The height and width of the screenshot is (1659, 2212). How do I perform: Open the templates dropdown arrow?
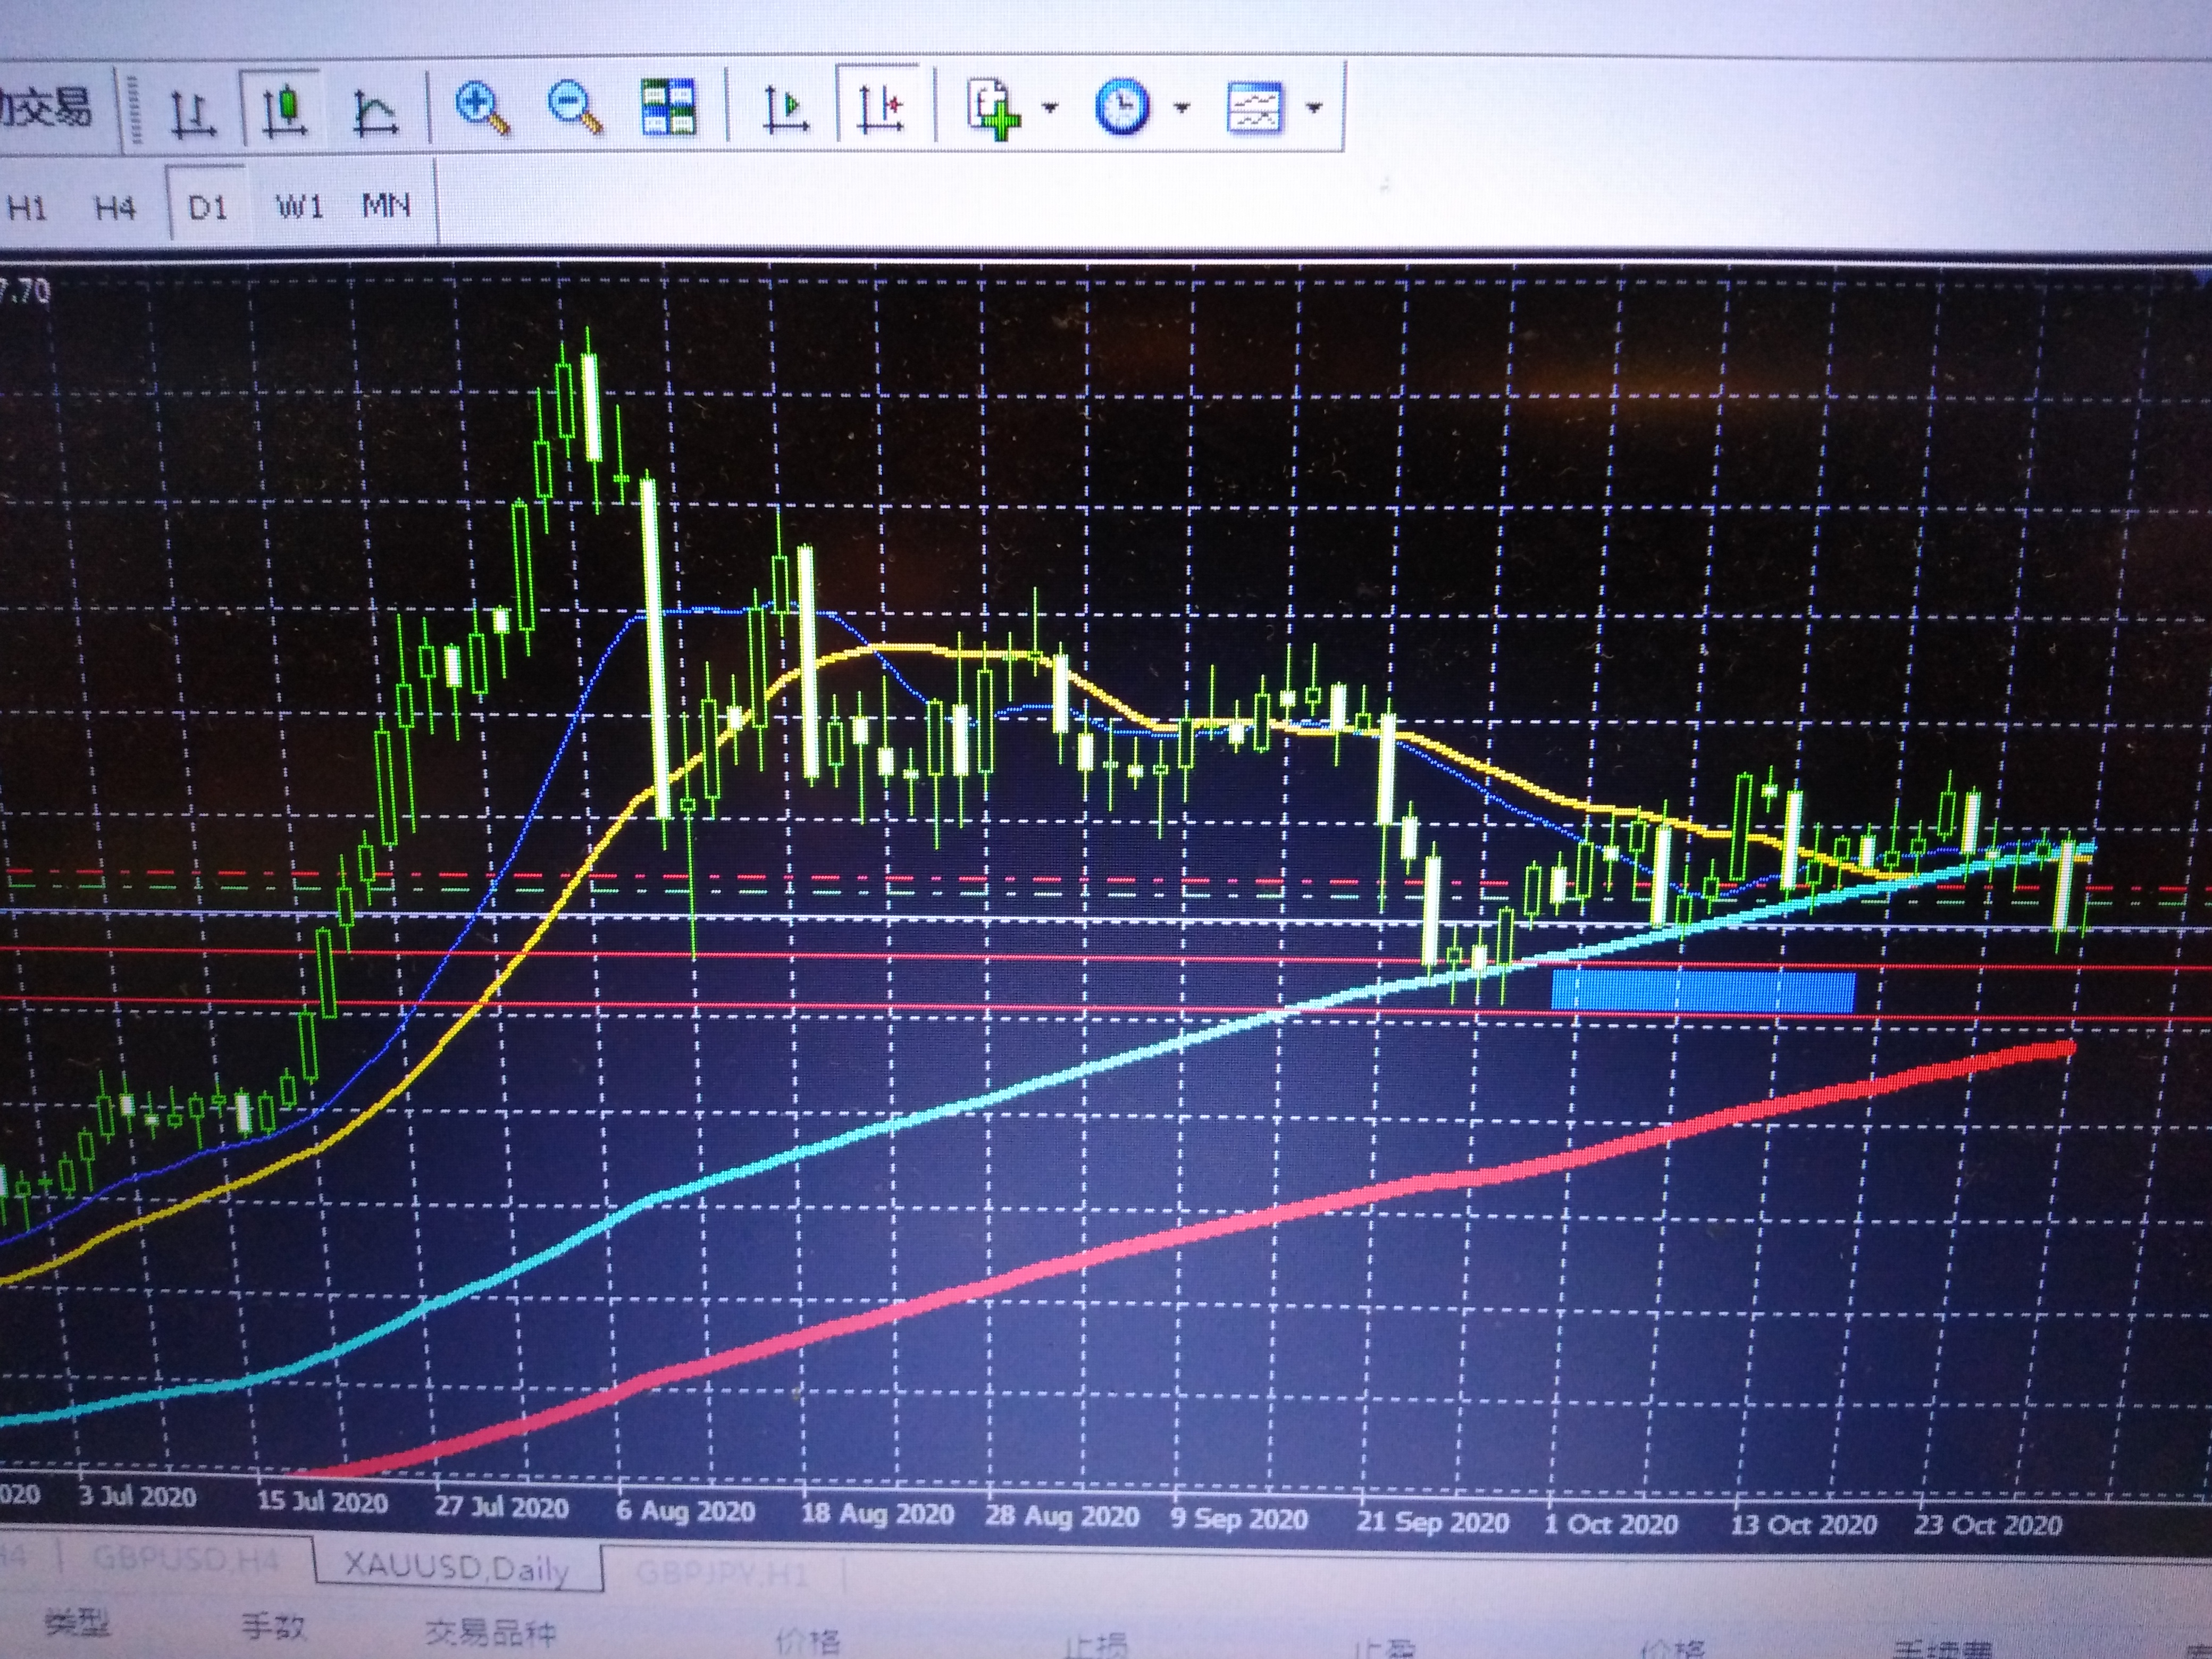pos(1315,108)
